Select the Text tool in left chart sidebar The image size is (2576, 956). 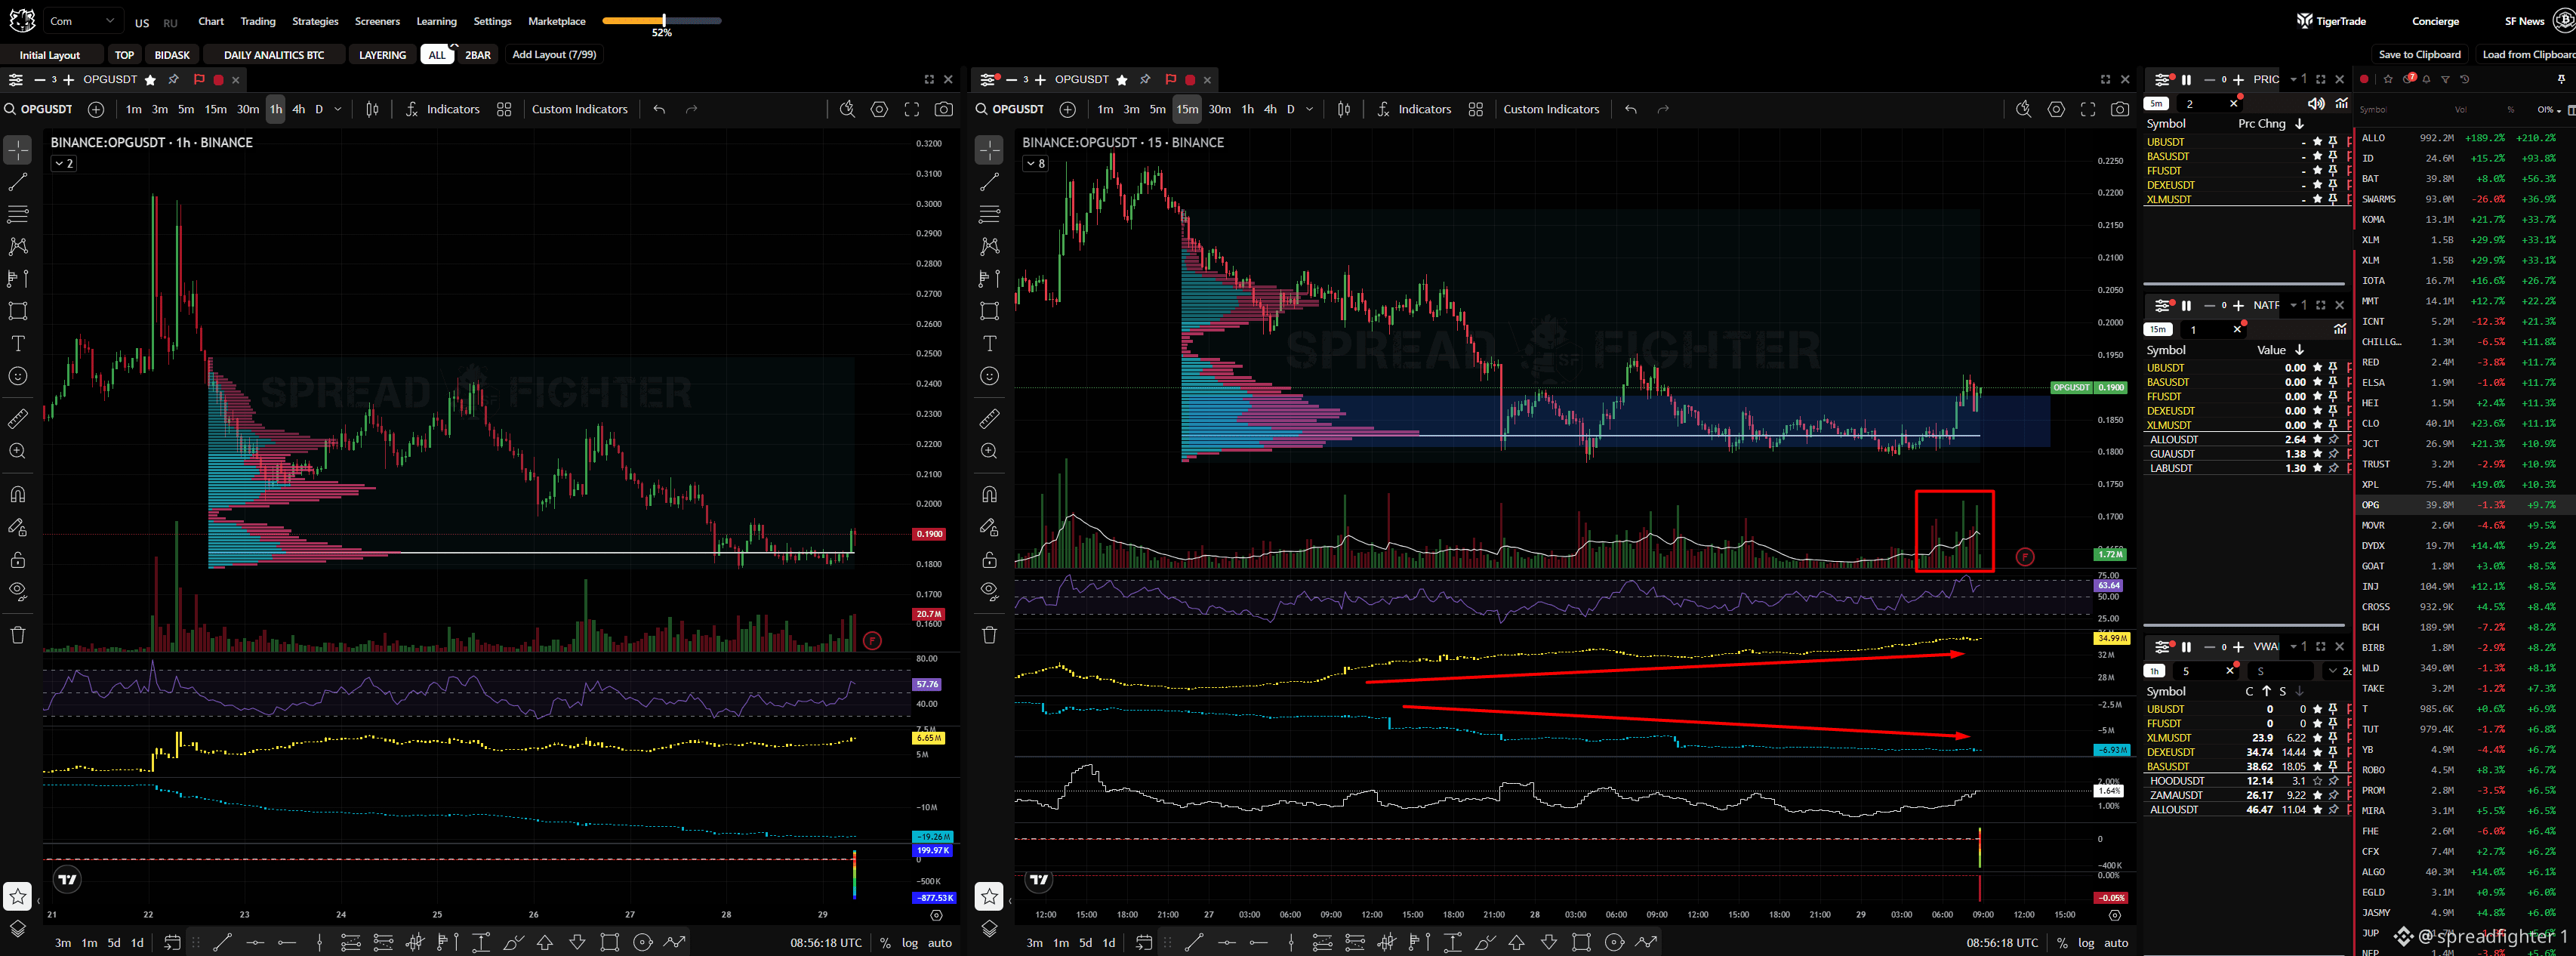(18, 343)
